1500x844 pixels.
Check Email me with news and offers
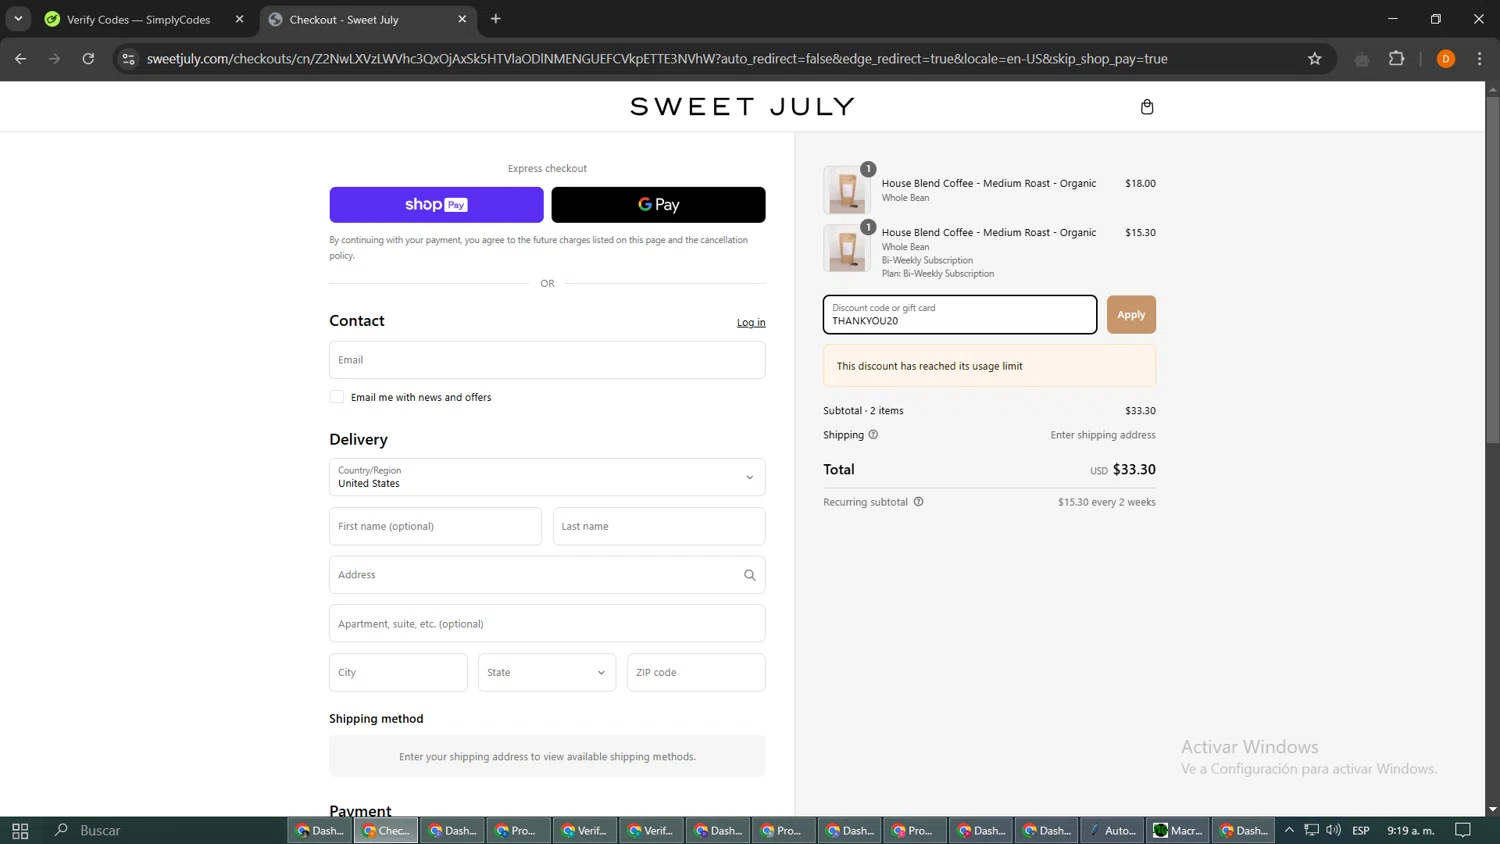pyautogui.click(x=337, y=397)
